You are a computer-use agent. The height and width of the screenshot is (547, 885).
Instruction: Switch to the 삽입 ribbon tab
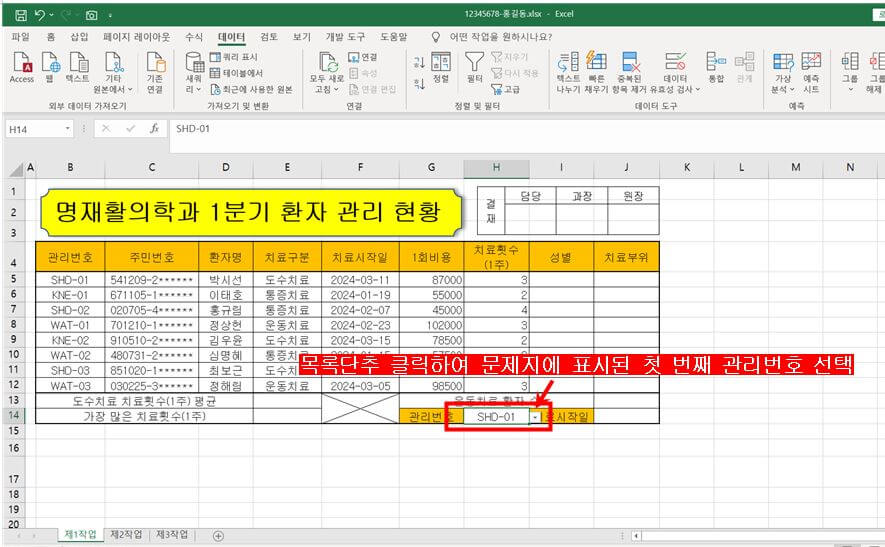click(x=79, y=37)
